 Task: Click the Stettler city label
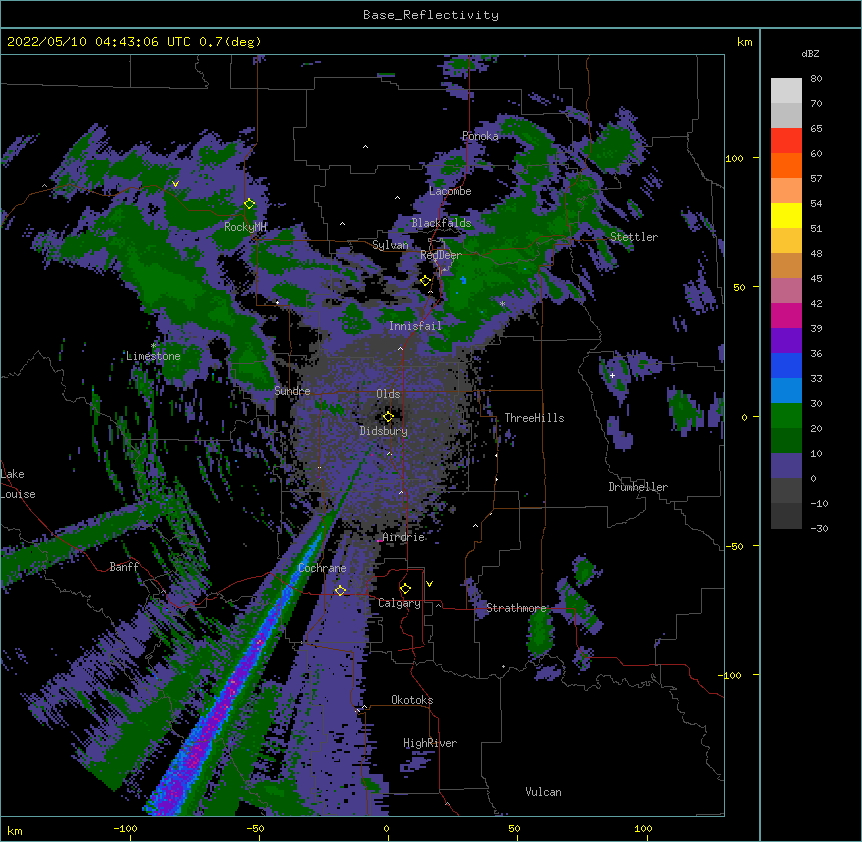click(634, 237)
